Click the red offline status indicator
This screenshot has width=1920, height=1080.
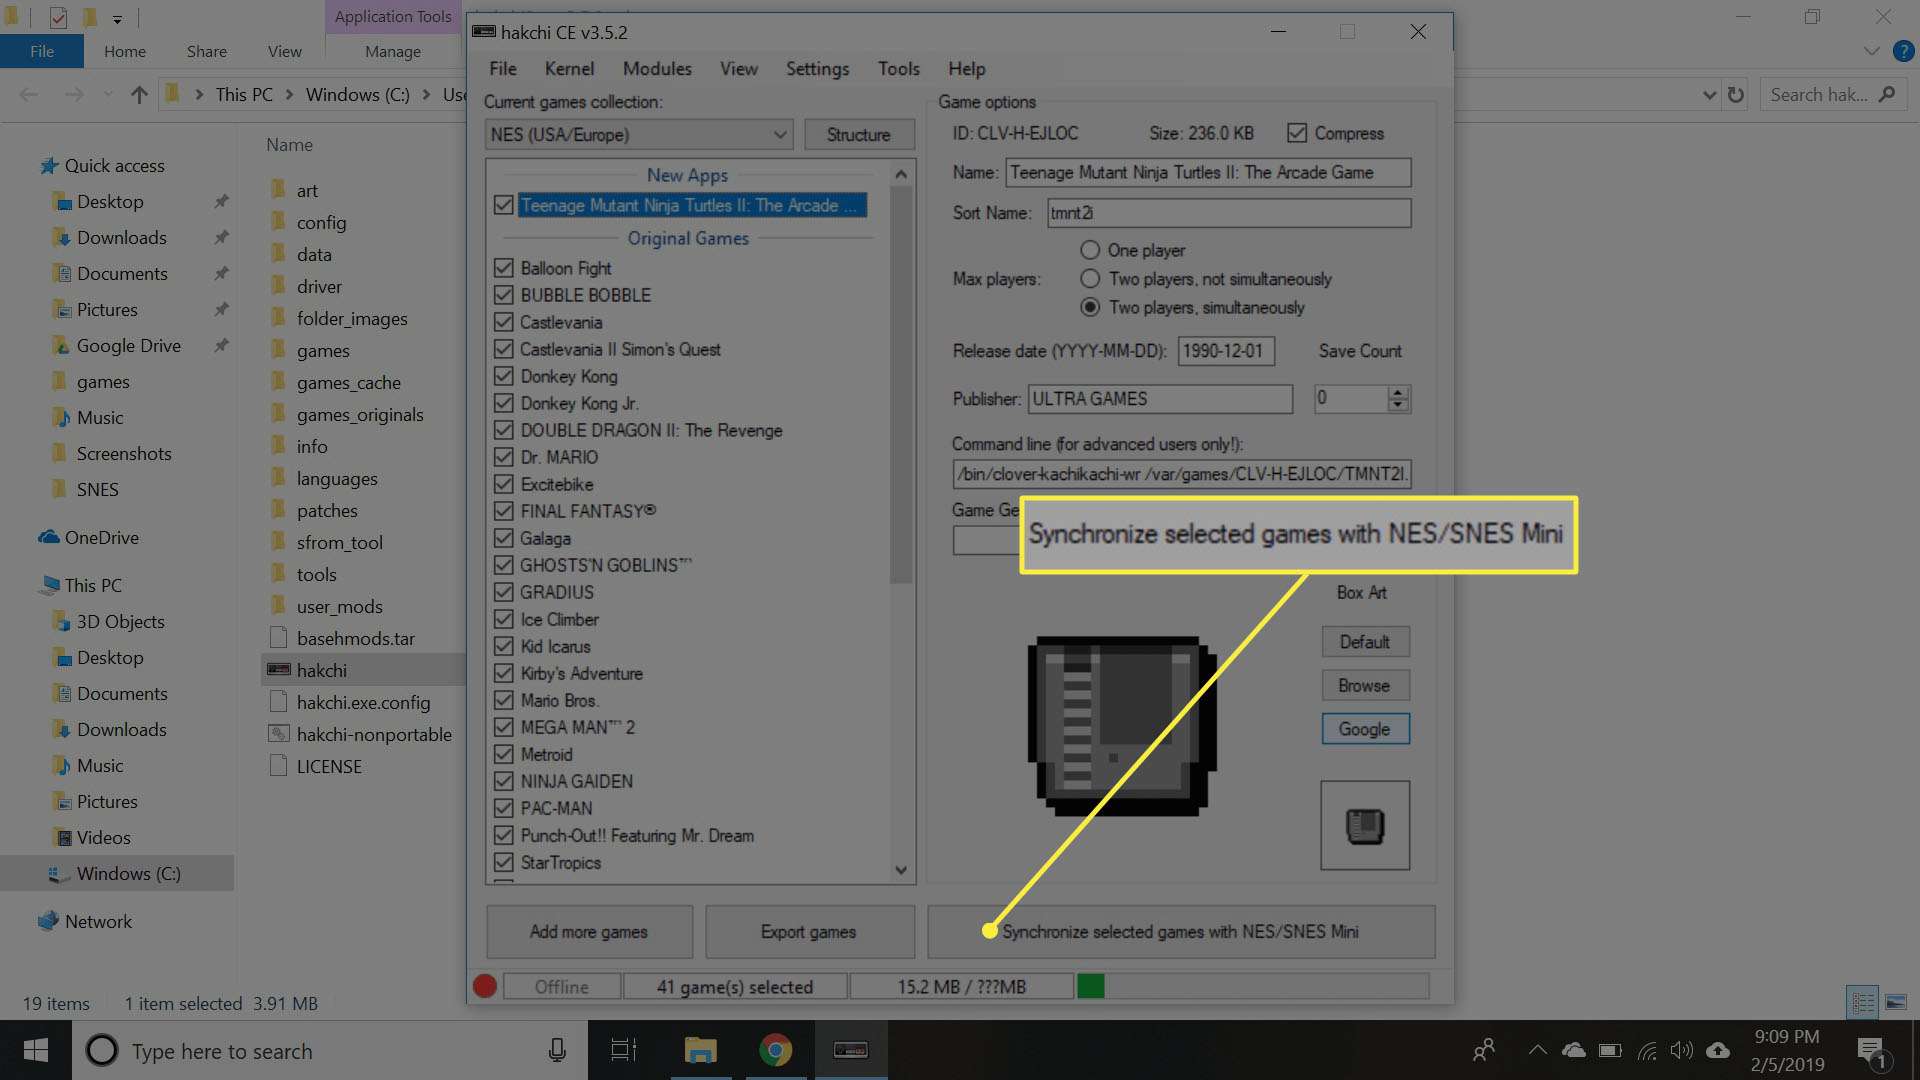coord(485,987)
